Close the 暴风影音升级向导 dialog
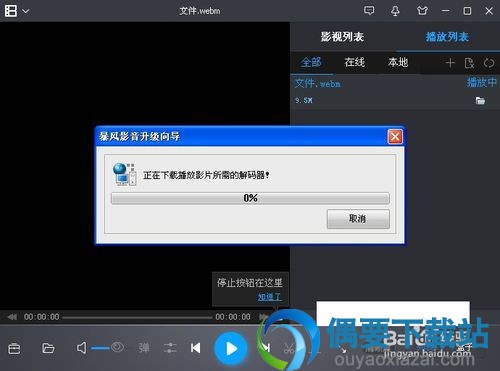The width and height of the screenshot is (500, 371). coord(395,137)
